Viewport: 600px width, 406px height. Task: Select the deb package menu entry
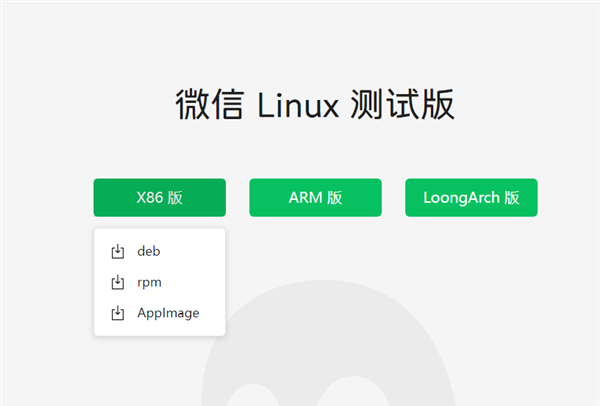(x=149, y=251)
